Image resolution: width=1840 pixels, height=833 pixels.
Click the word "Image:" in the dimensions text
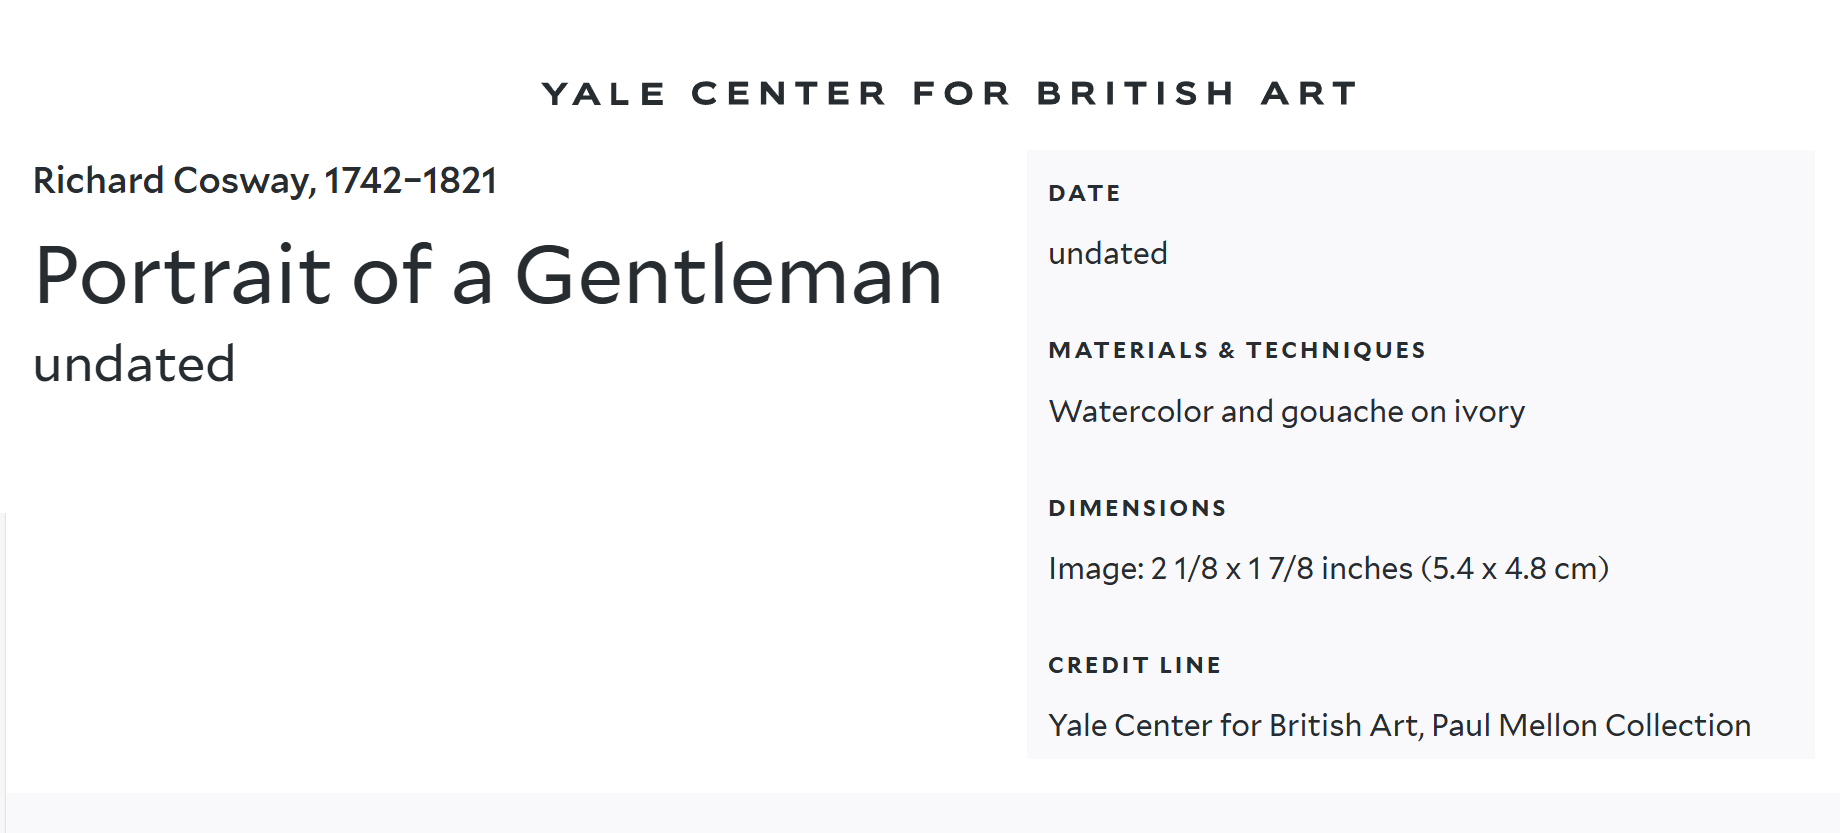tap(1095, 569)
